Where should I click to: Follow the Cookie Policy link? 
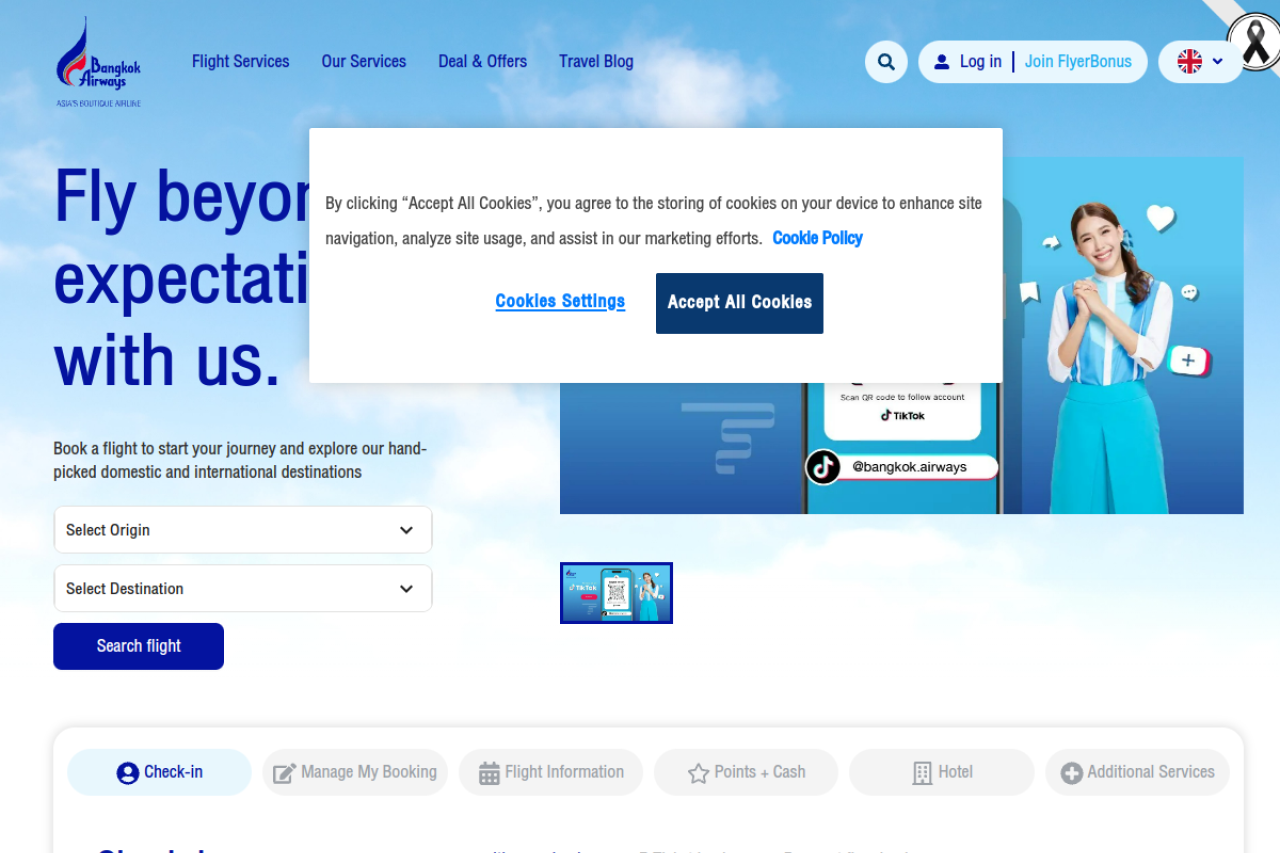tap(817, 238)
